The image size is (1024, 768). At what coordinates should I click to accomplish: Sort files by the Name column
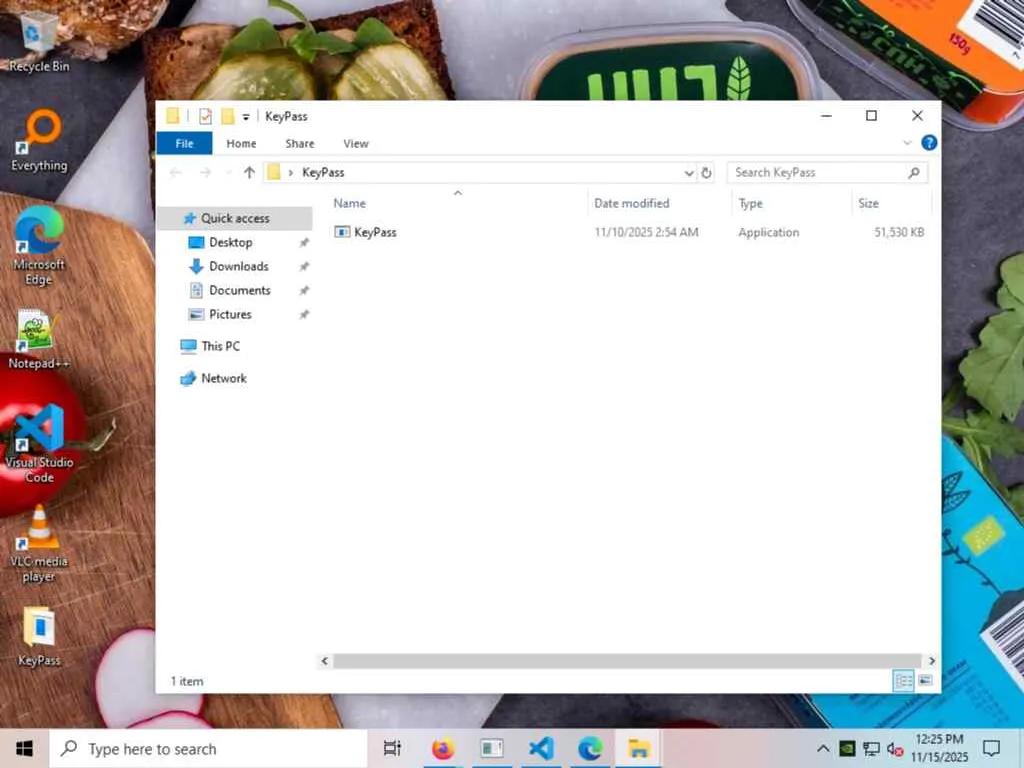pyautogui.click(x=349, y=203)
